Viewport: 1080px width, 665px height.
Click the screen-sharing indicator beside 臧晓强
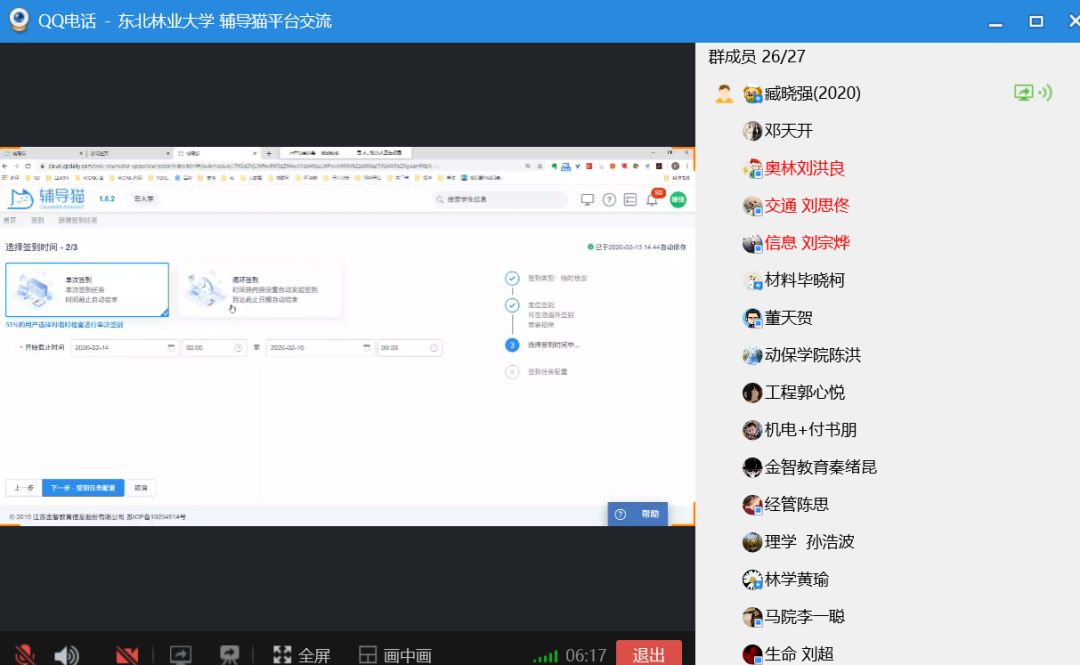(x=1024, y=92)
